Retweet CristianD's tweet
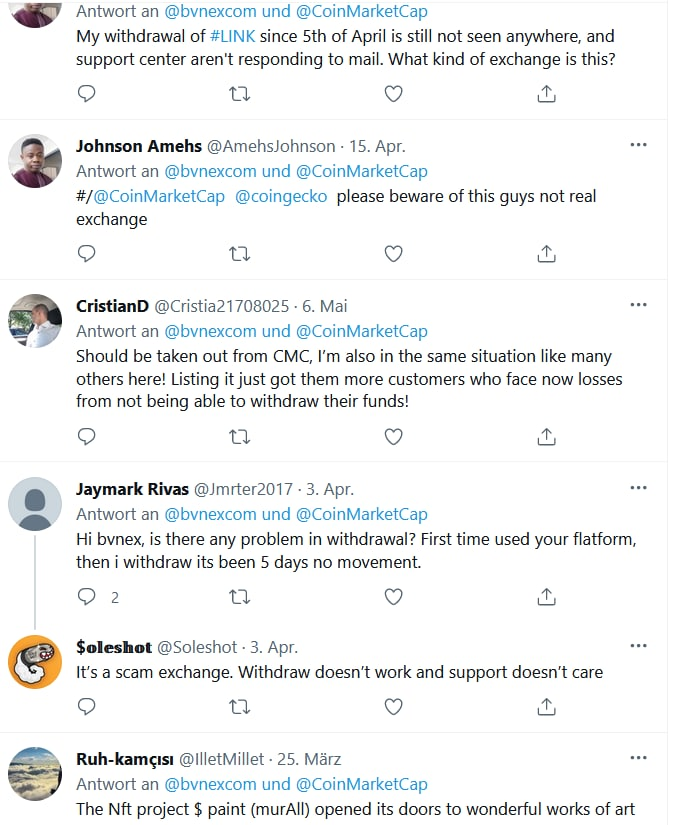This screenshot has width=682, height=825. point(240,436)
